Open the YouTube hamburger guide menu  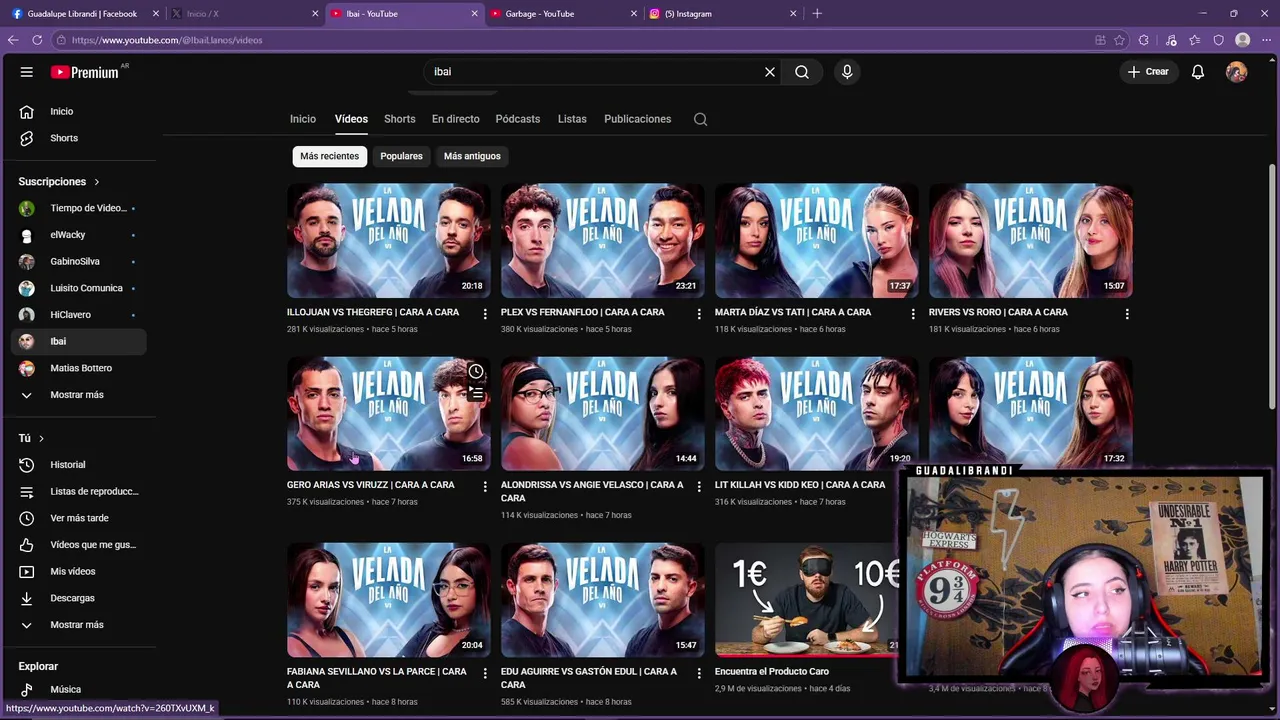pos(27,72)
